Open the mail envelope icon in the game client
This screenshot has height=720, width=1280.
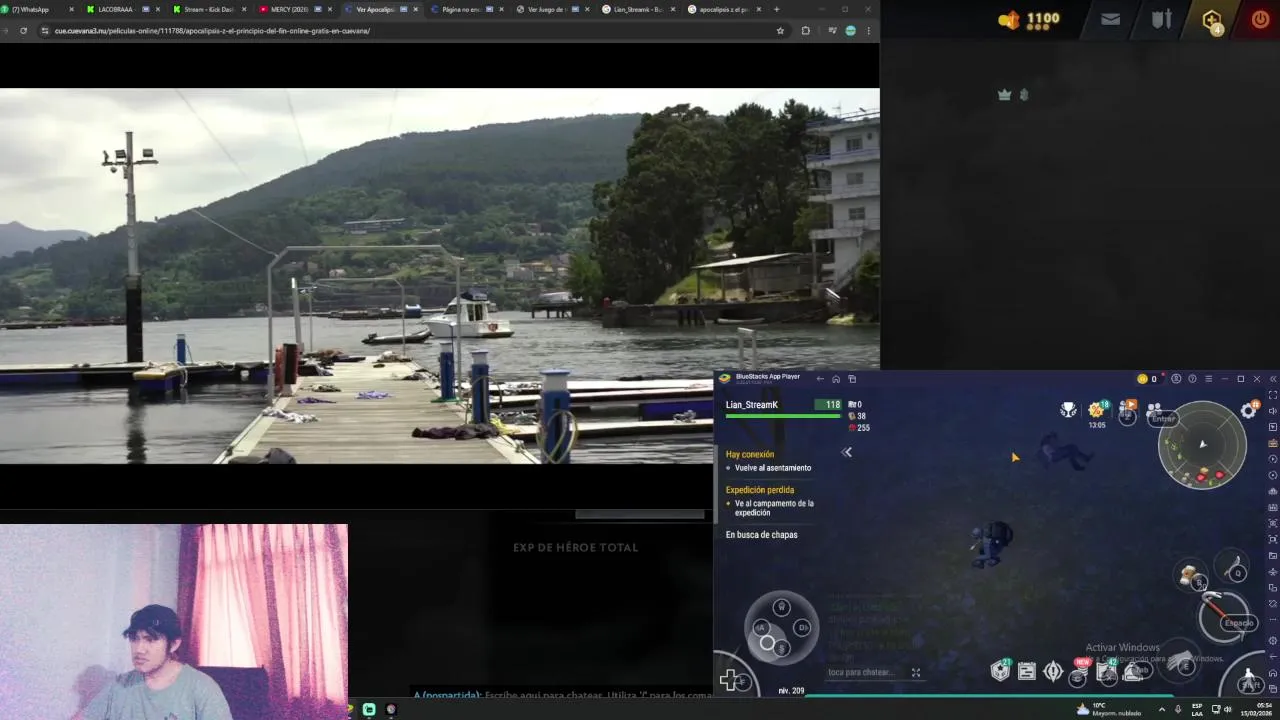(1110, 19)
